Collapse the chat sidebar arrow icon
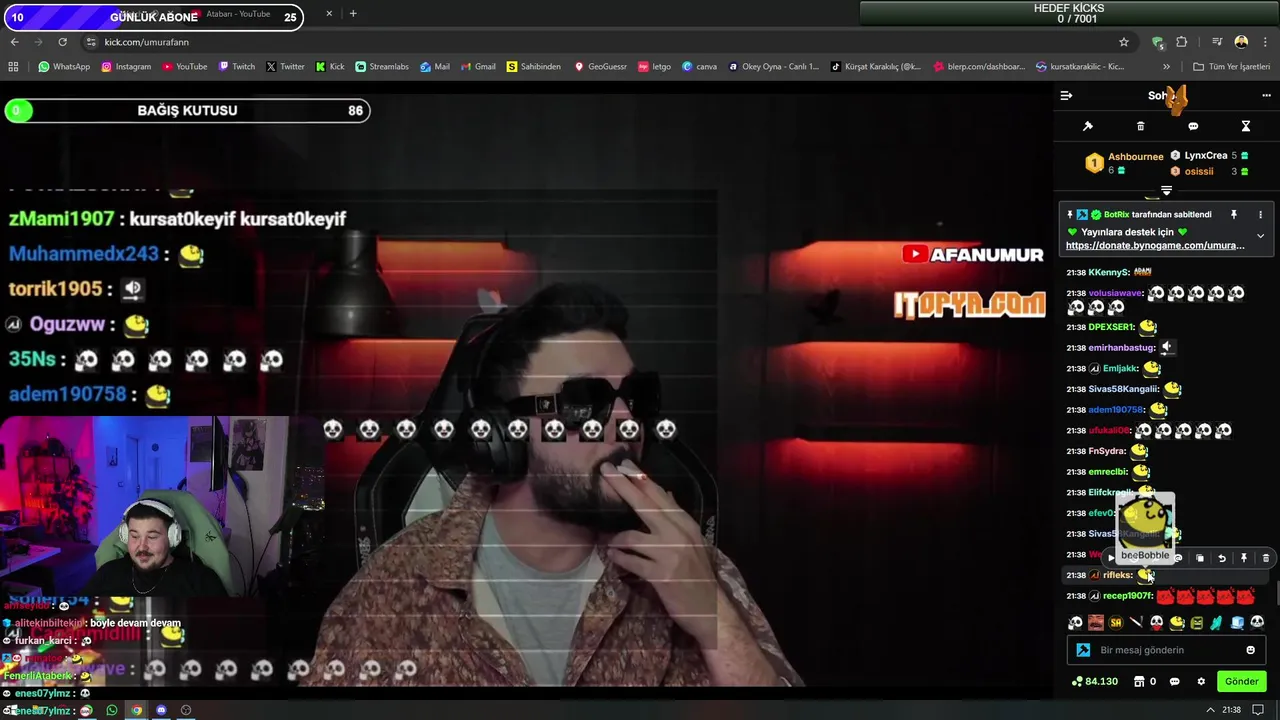The image size is (1280, 720). pyautogui.click(x=1066, y=96)
